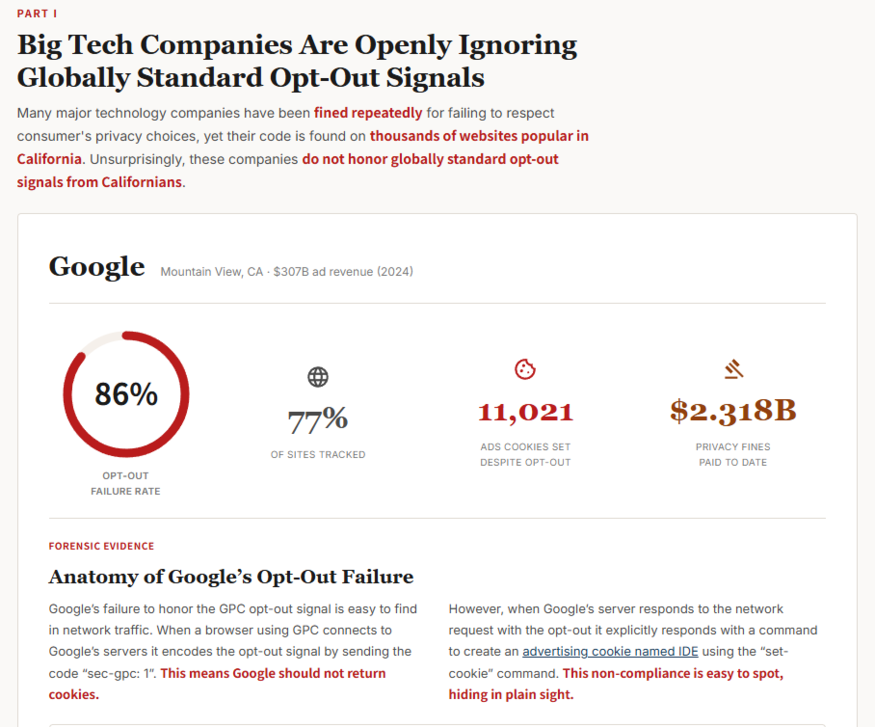Click the $2.318B privacy fines figure
Screen dimensions: 875x727
(x=733, y=411)
